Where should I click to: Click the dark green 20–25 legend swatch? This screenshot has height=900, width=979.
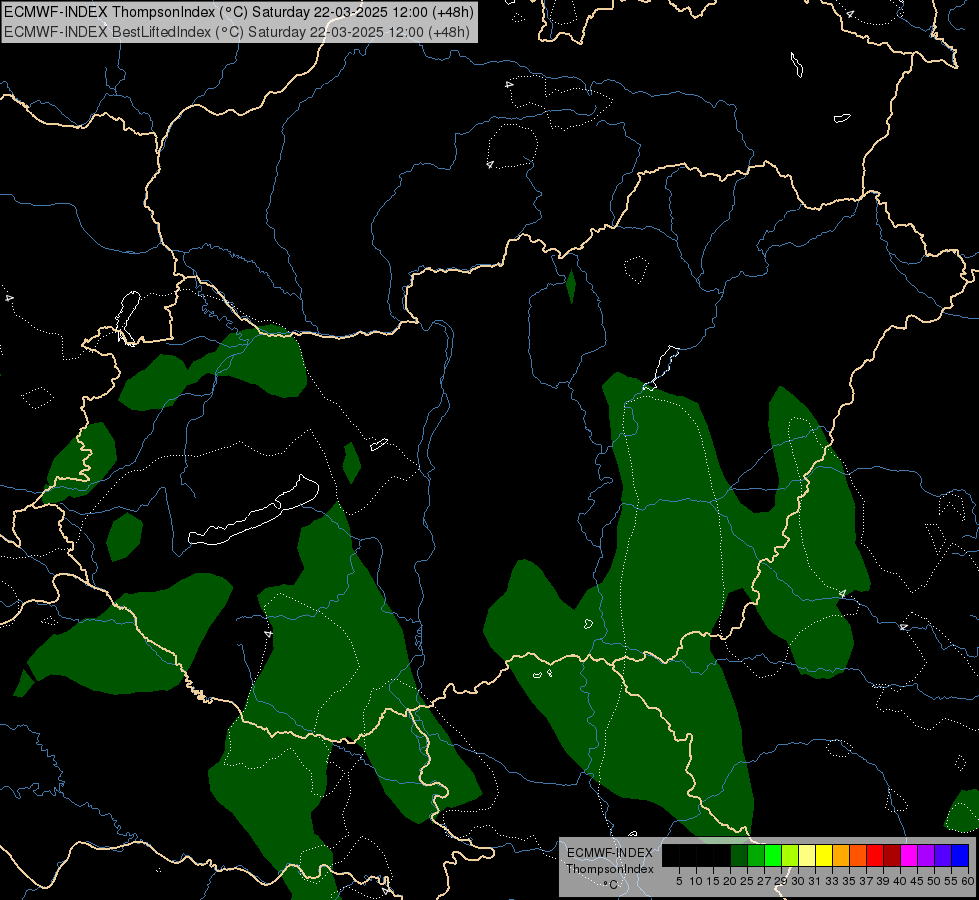(x=739, y=855)
